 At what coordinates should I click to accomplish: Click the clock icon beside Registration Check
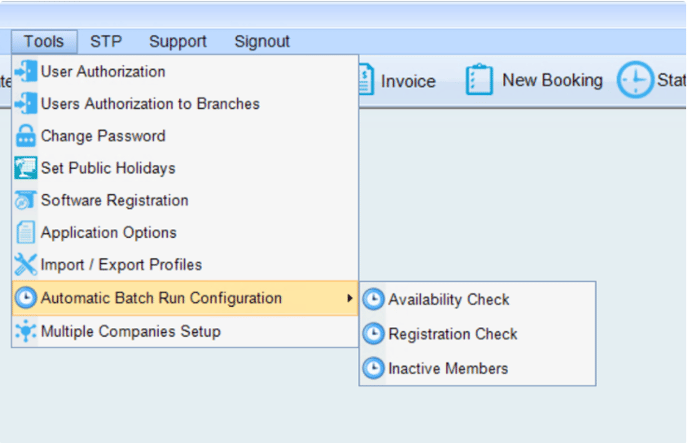coord(373,334)
